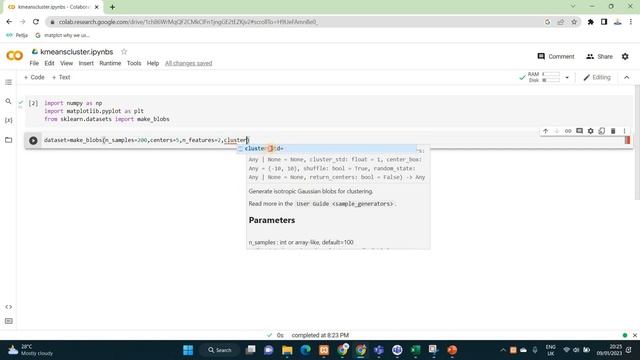
Task: Mirror cell in tab icon
Action: (x=602, y=131)
